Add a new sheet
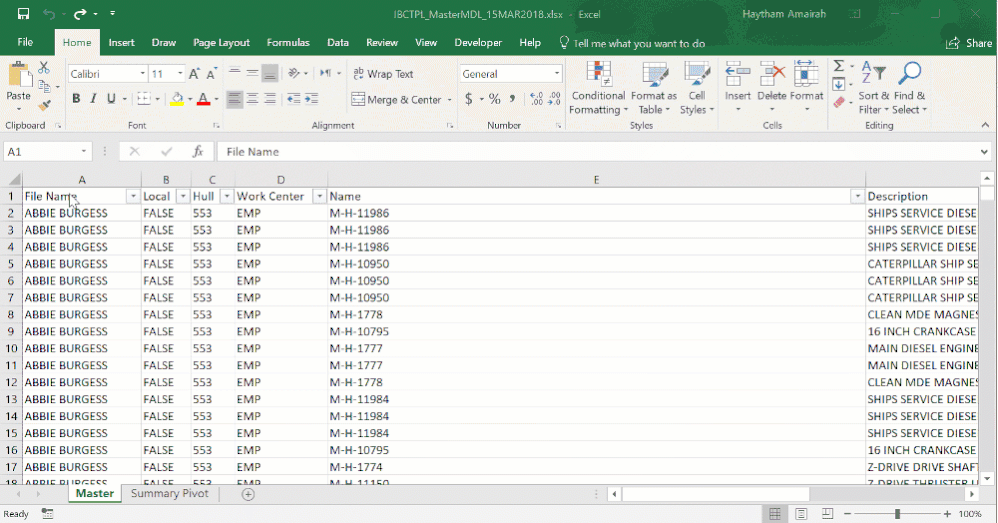Viewport: 998px width, 523px height. point(248,494)
